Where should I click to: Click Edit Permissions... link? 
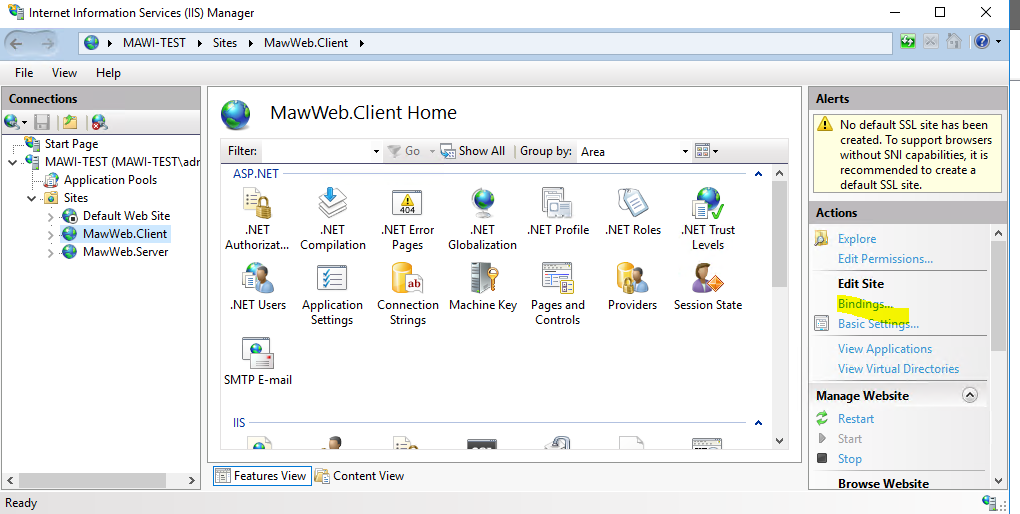coord(885,258)
